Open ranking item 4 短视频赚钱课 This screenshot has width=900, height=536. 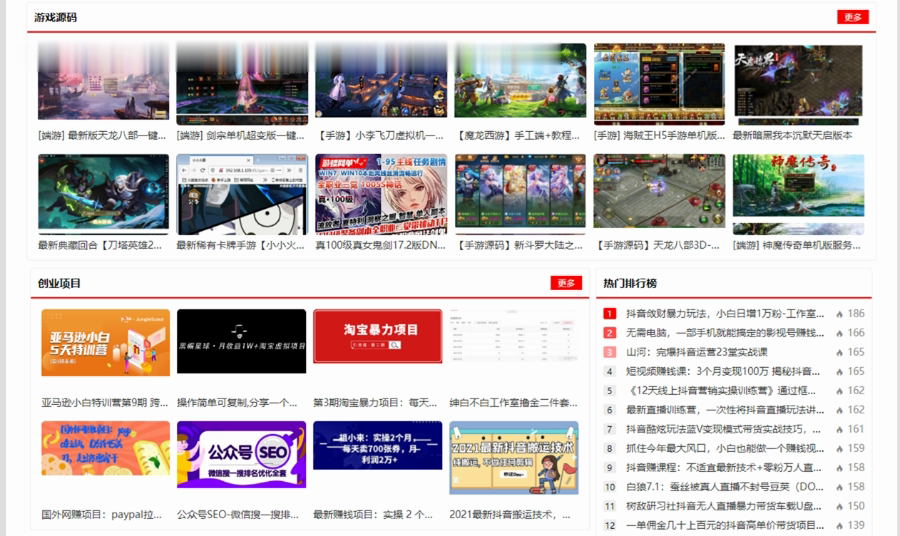point(723,371)
